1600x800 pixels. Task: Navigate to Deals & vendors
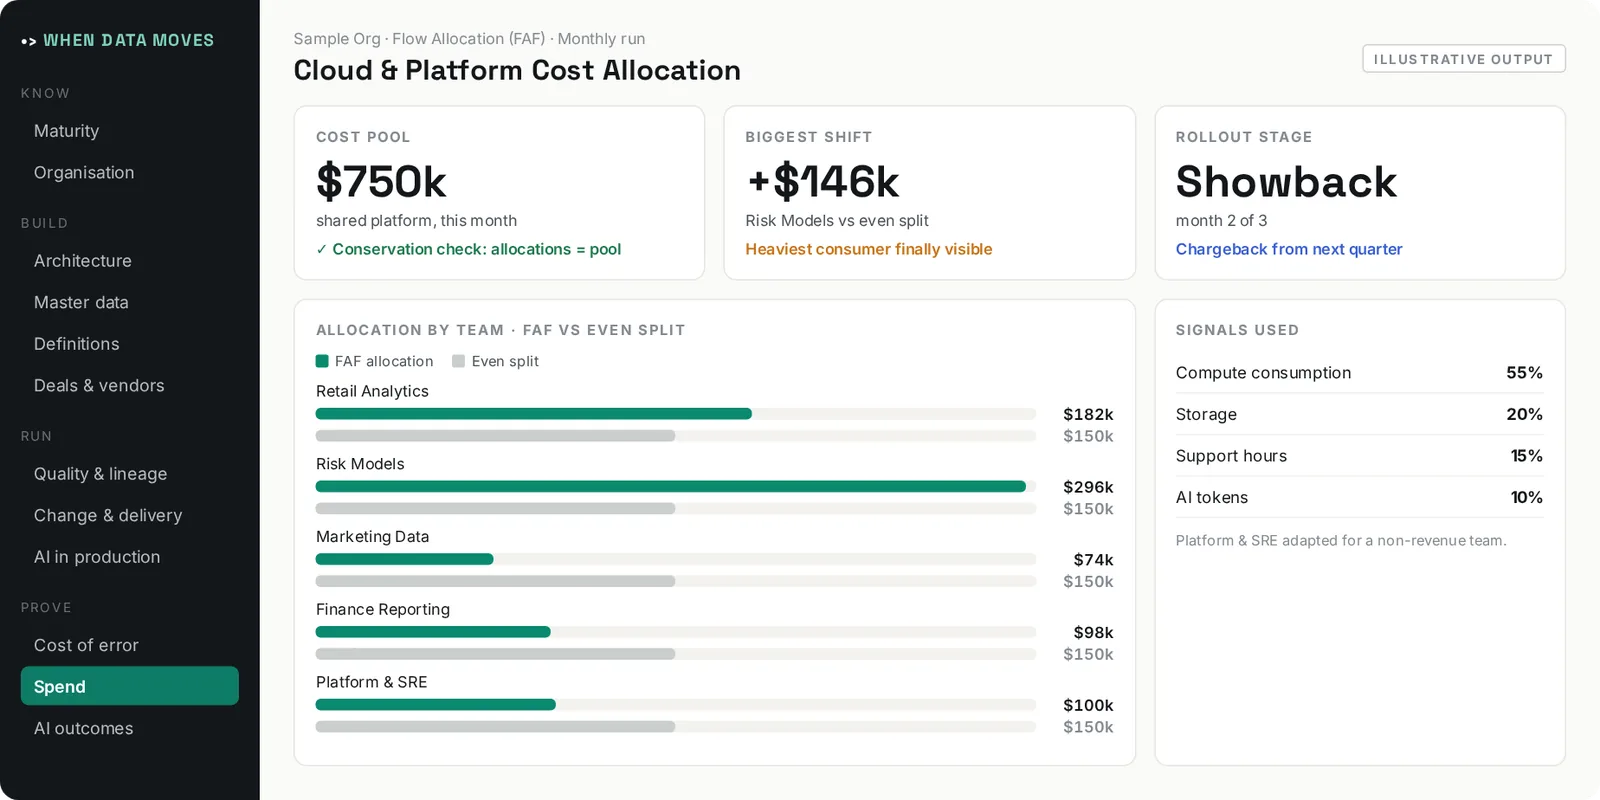(x=99, y=386)
